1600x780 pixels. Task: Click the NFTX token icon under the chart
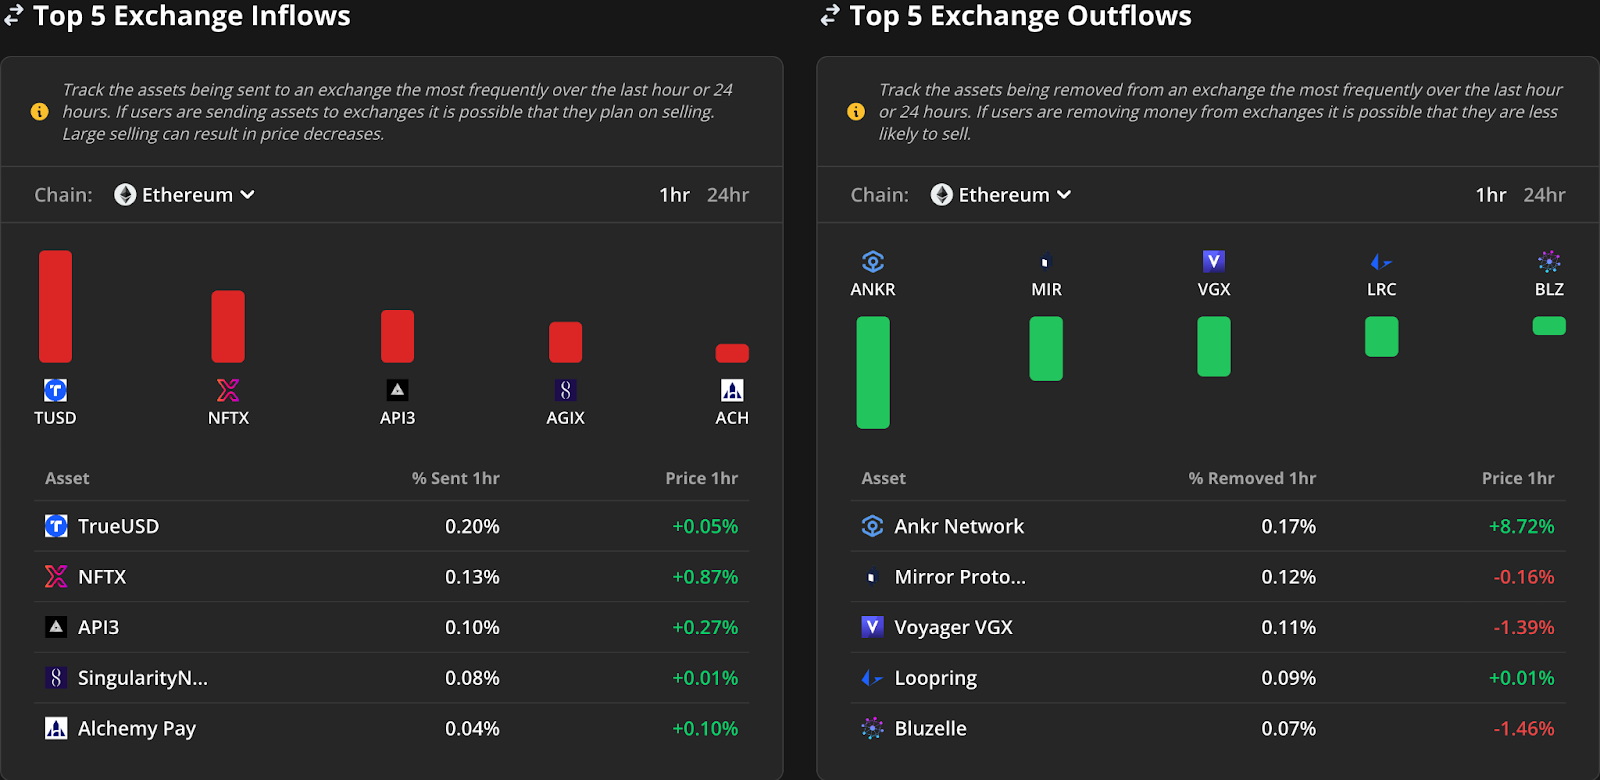click(x=228, y=390)
